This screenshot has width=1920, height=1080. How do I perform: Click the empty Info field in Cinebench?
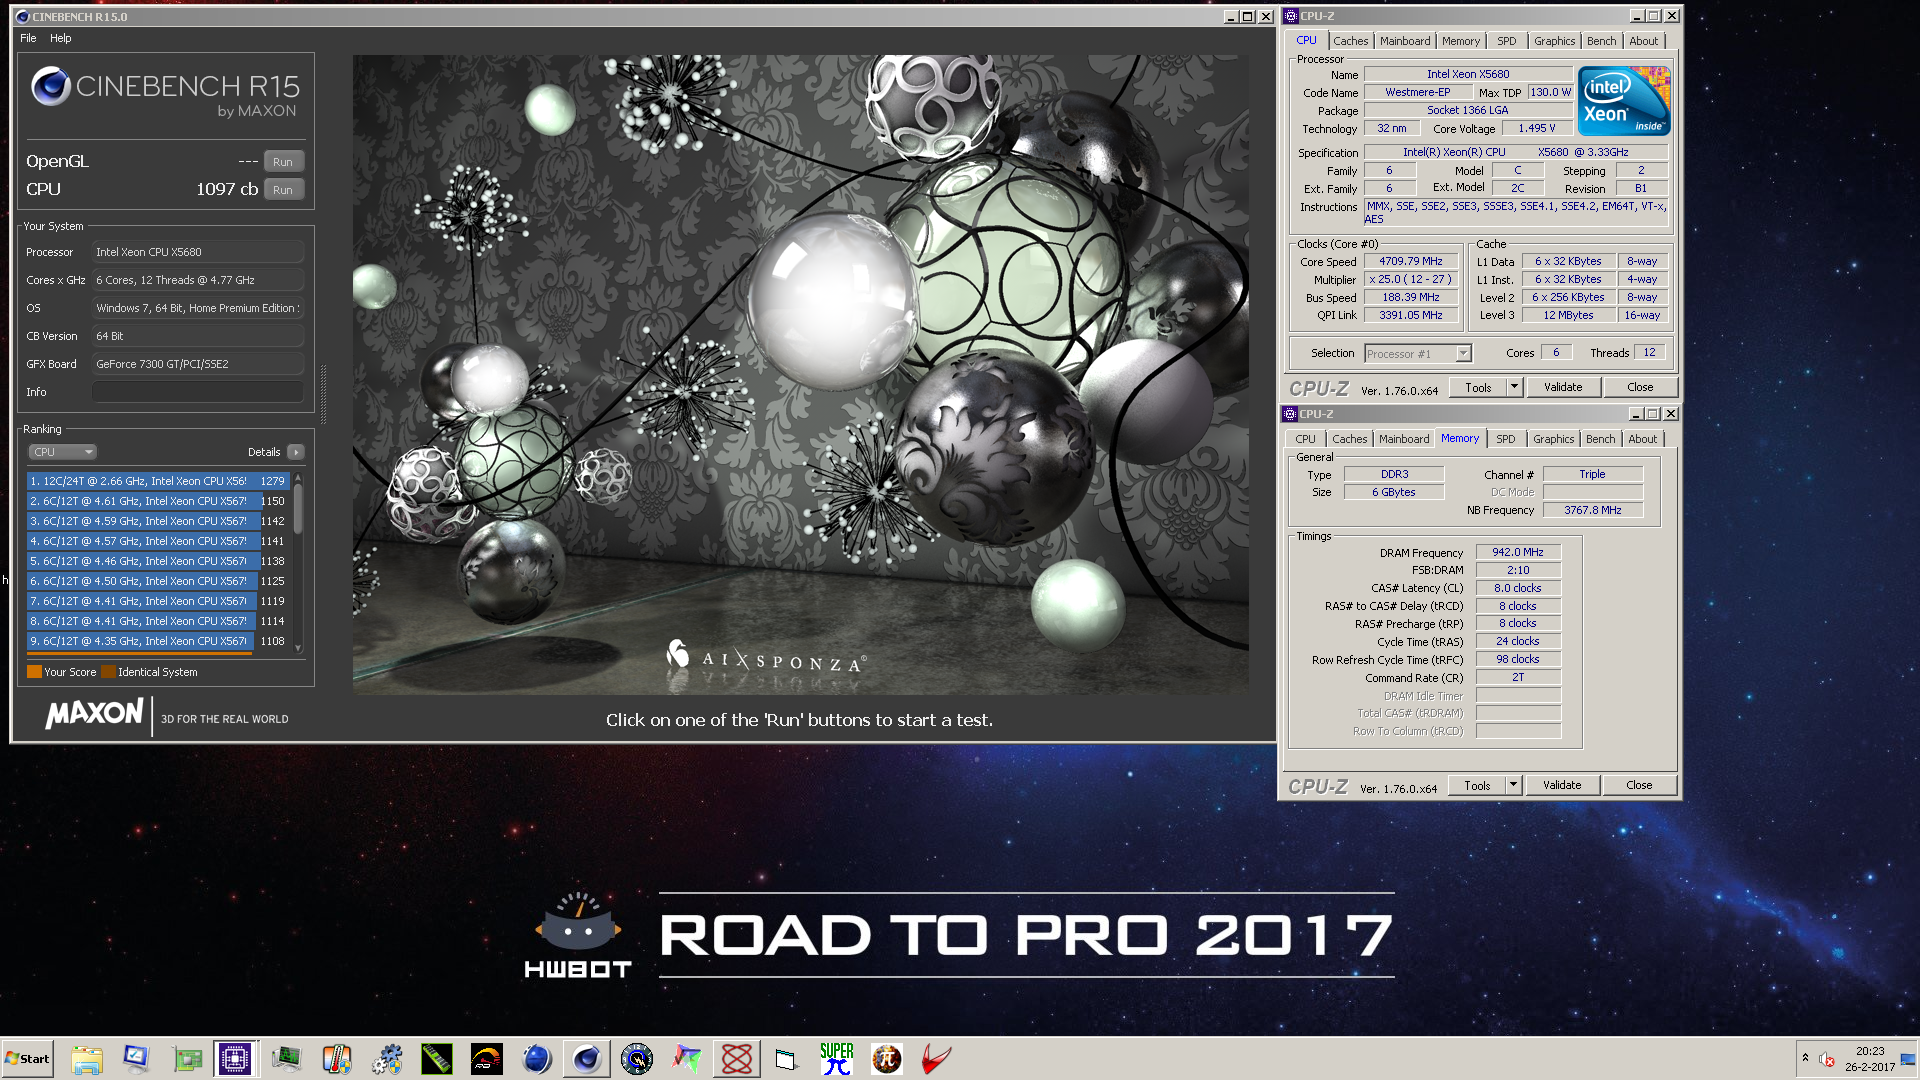[x=197, y=392]
